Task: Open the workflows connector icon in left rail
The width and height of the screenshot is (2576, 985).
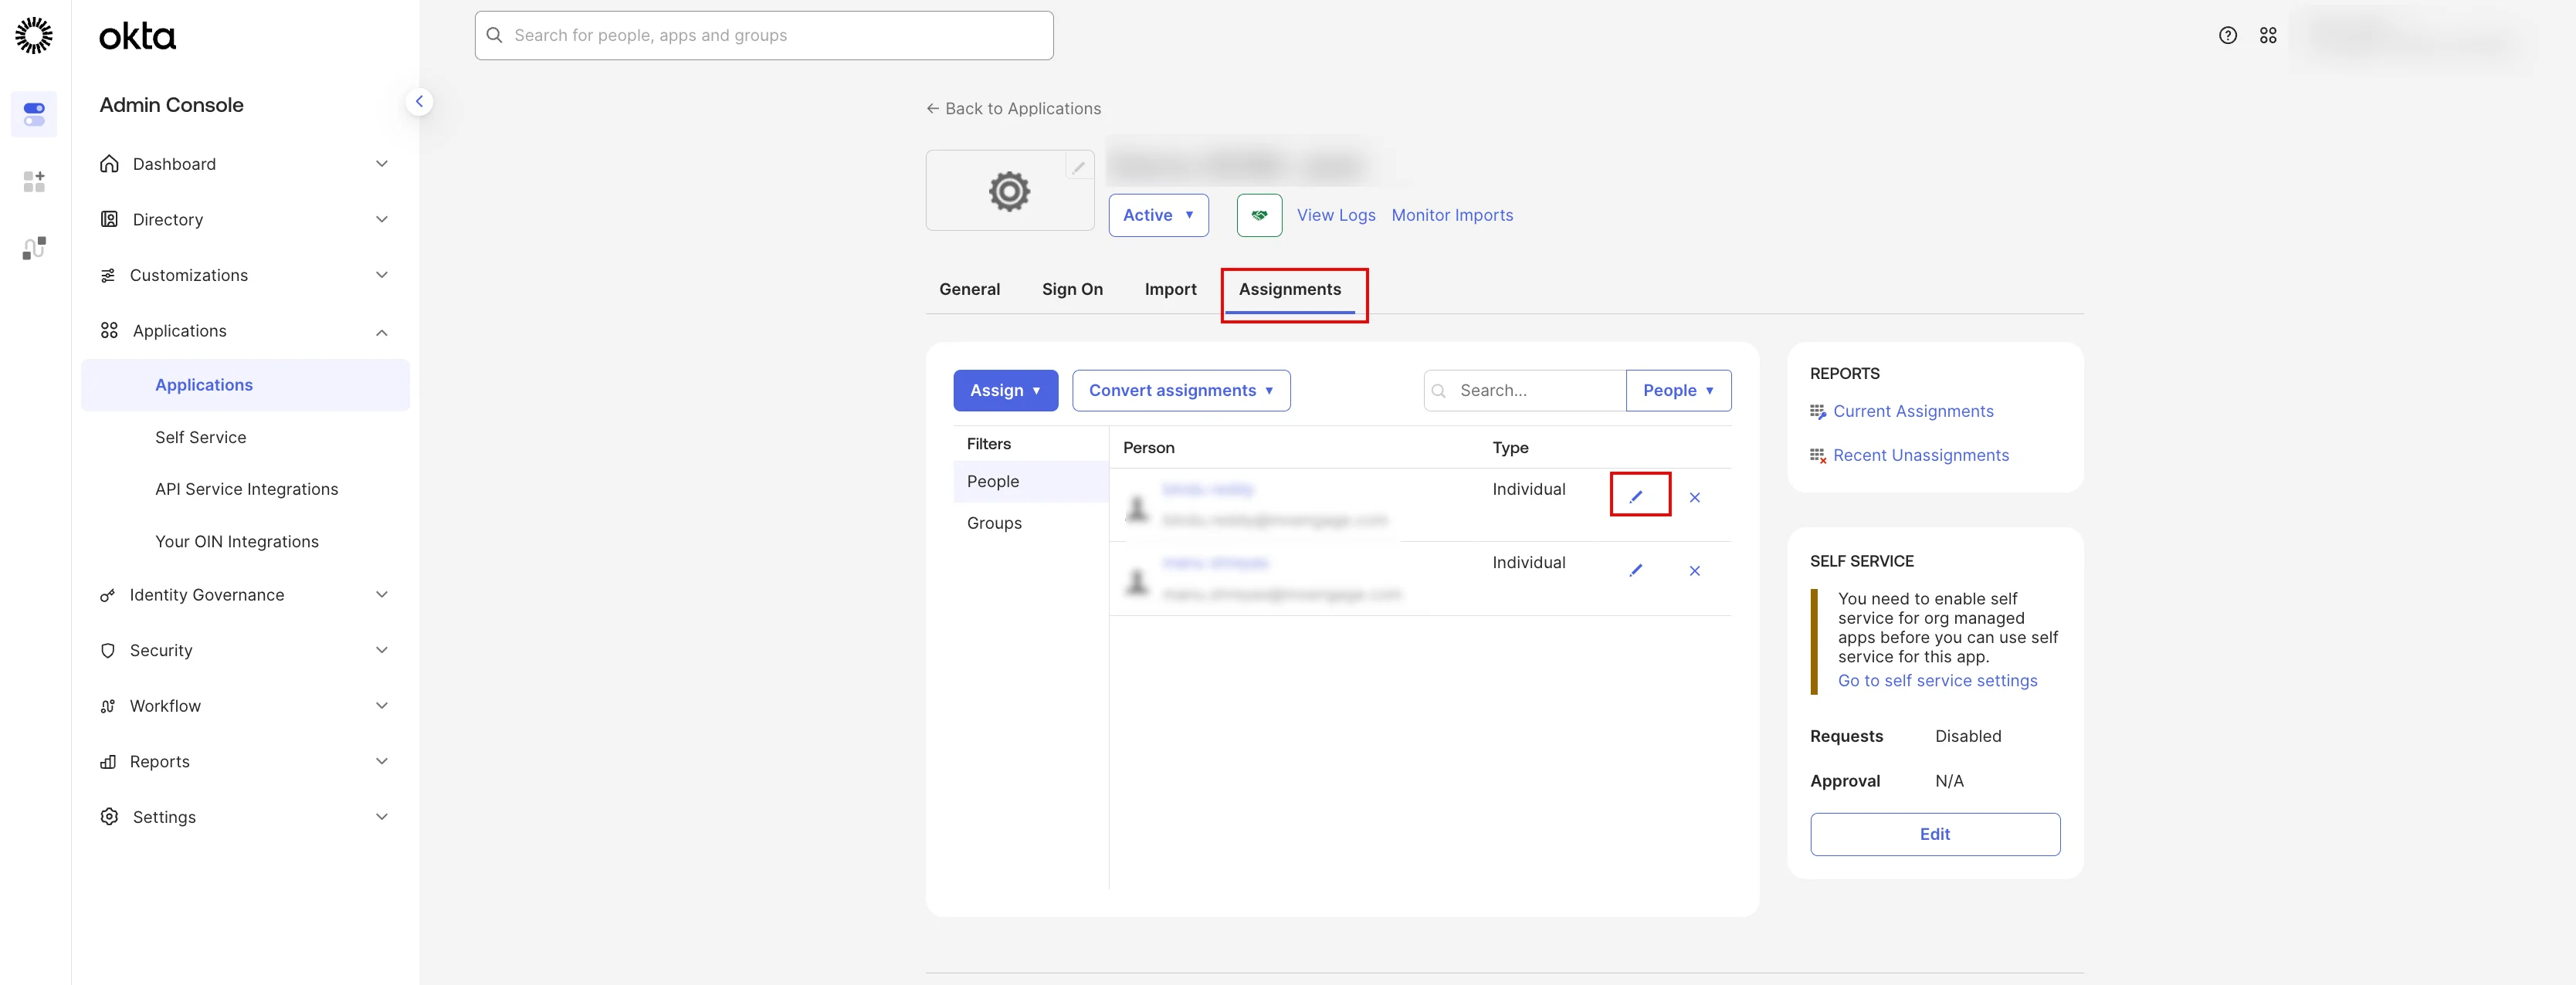Action: tap(34, 248)
